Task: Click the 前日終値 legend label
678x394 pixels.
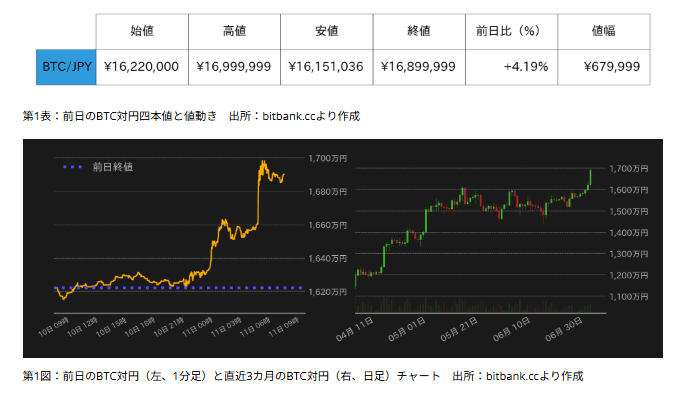Action: click(x=112, y=167)
